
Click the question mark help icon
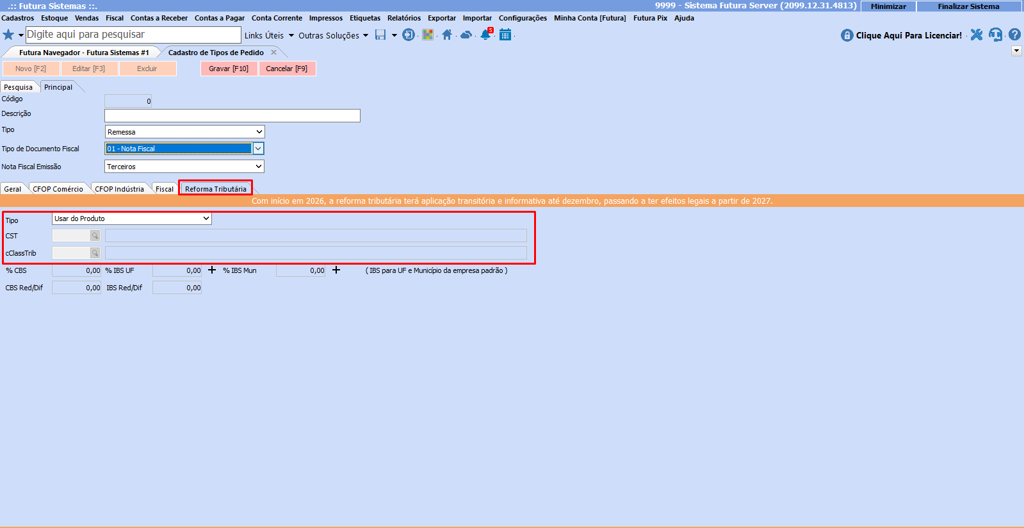(x=1014, y=35)
